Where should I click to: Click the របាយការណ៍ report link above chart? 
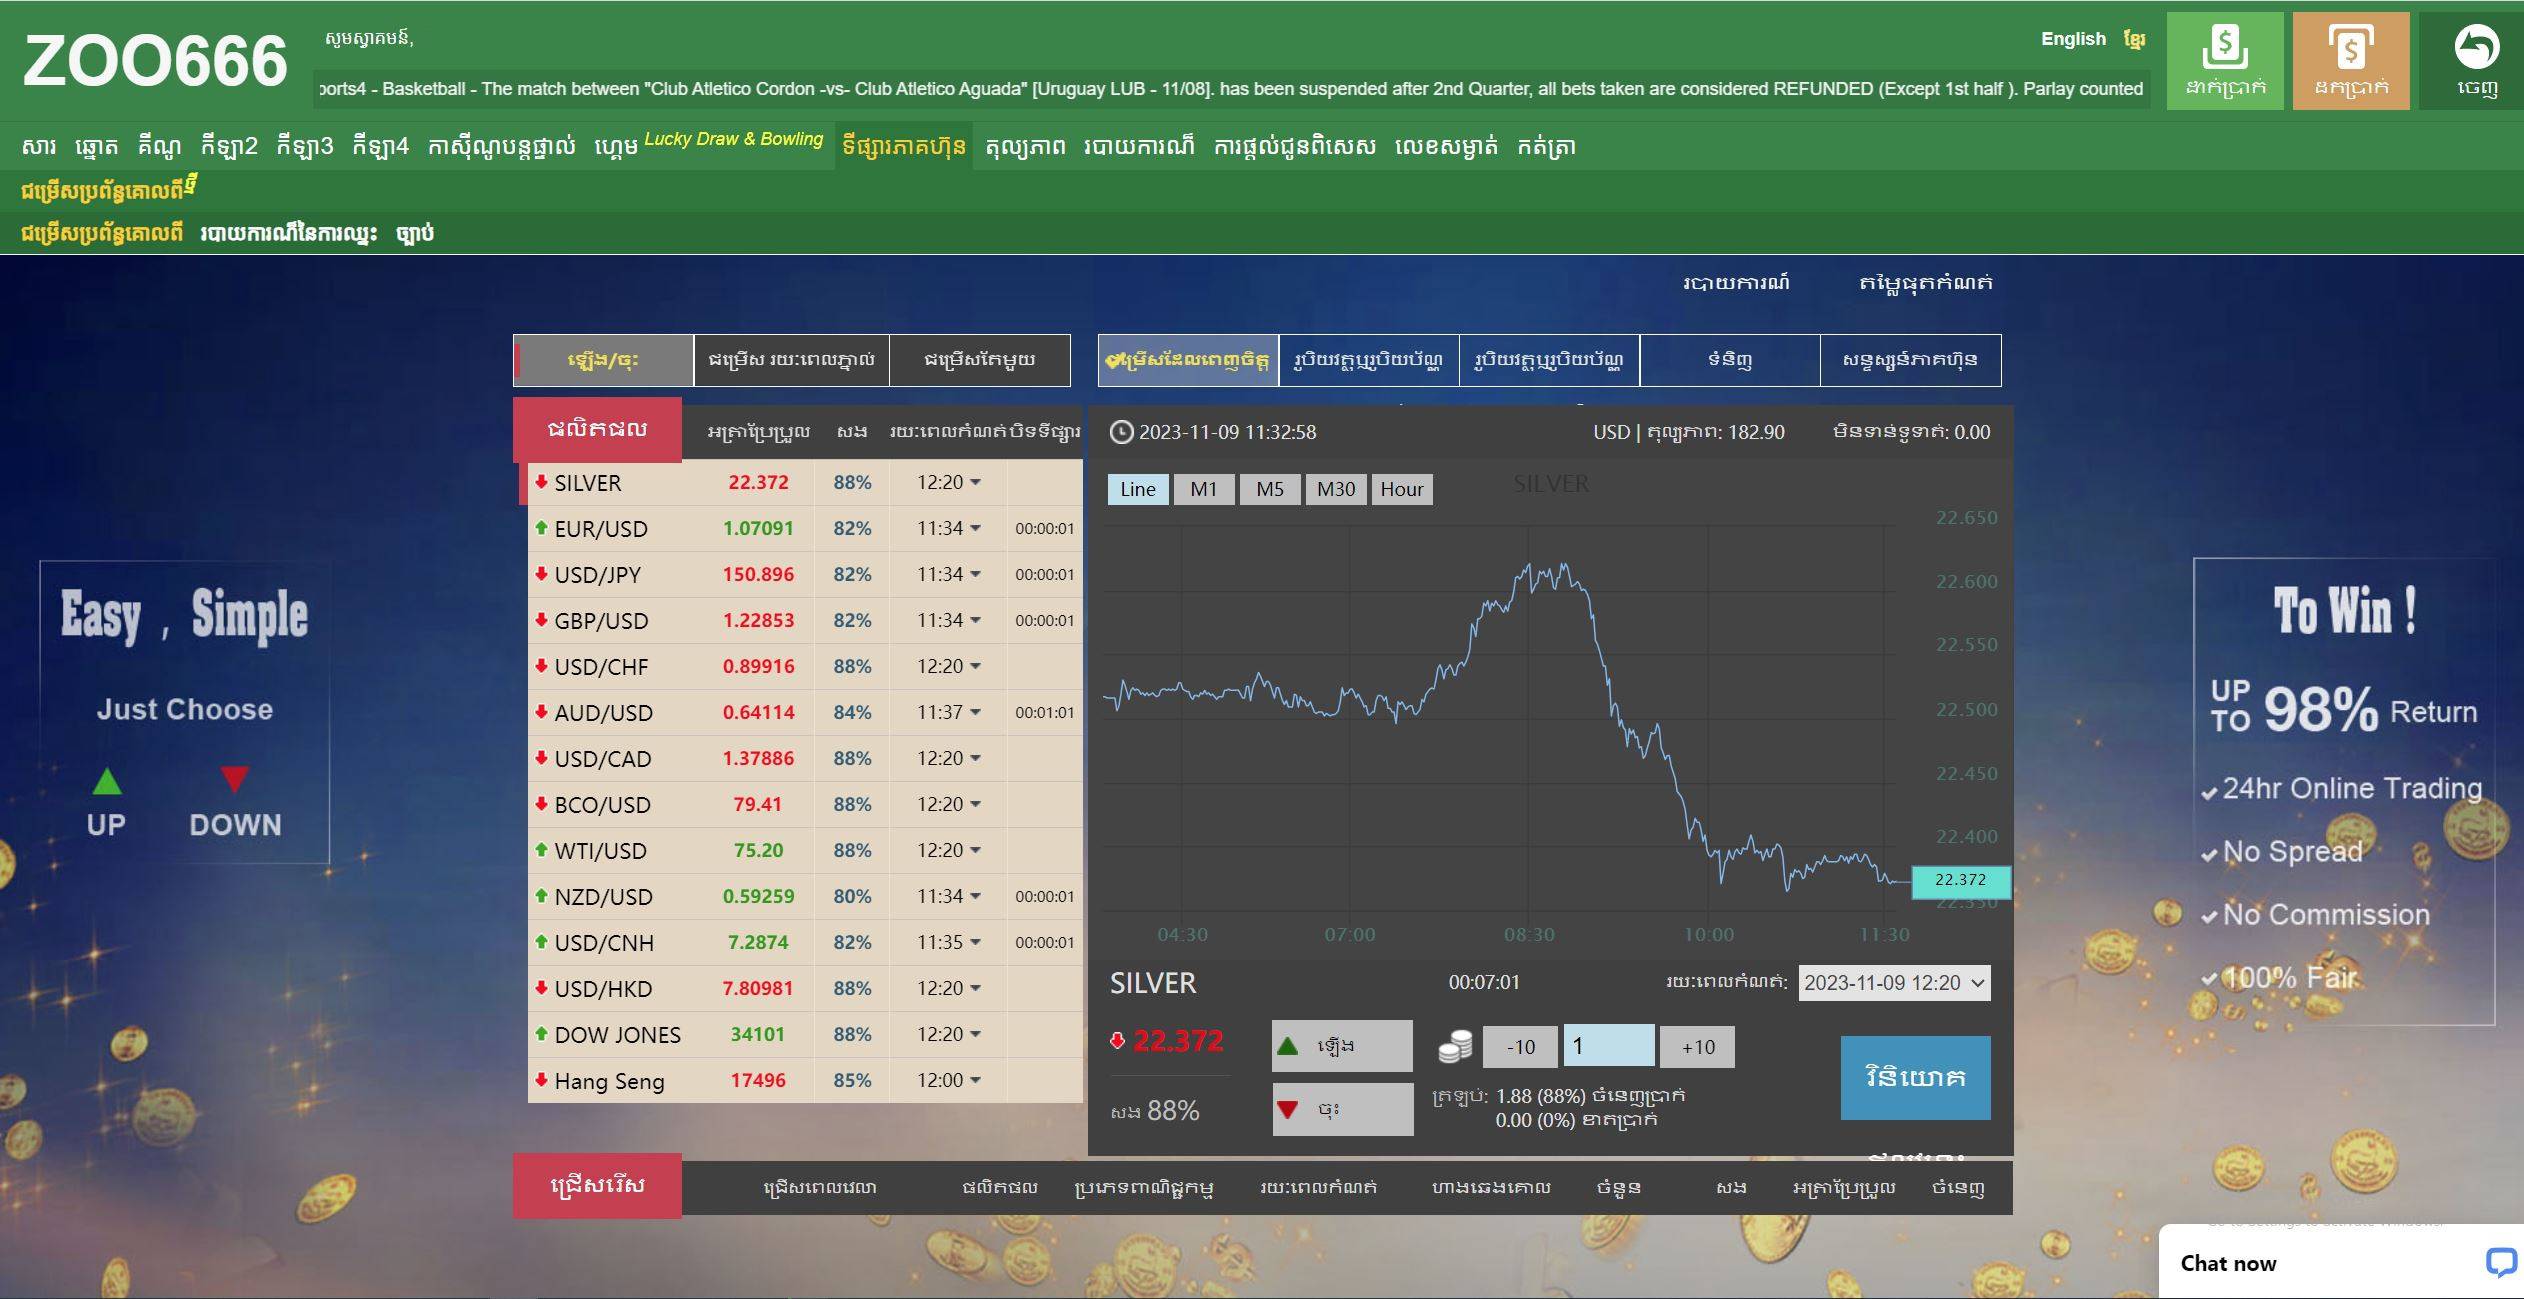coord(1736,283)
